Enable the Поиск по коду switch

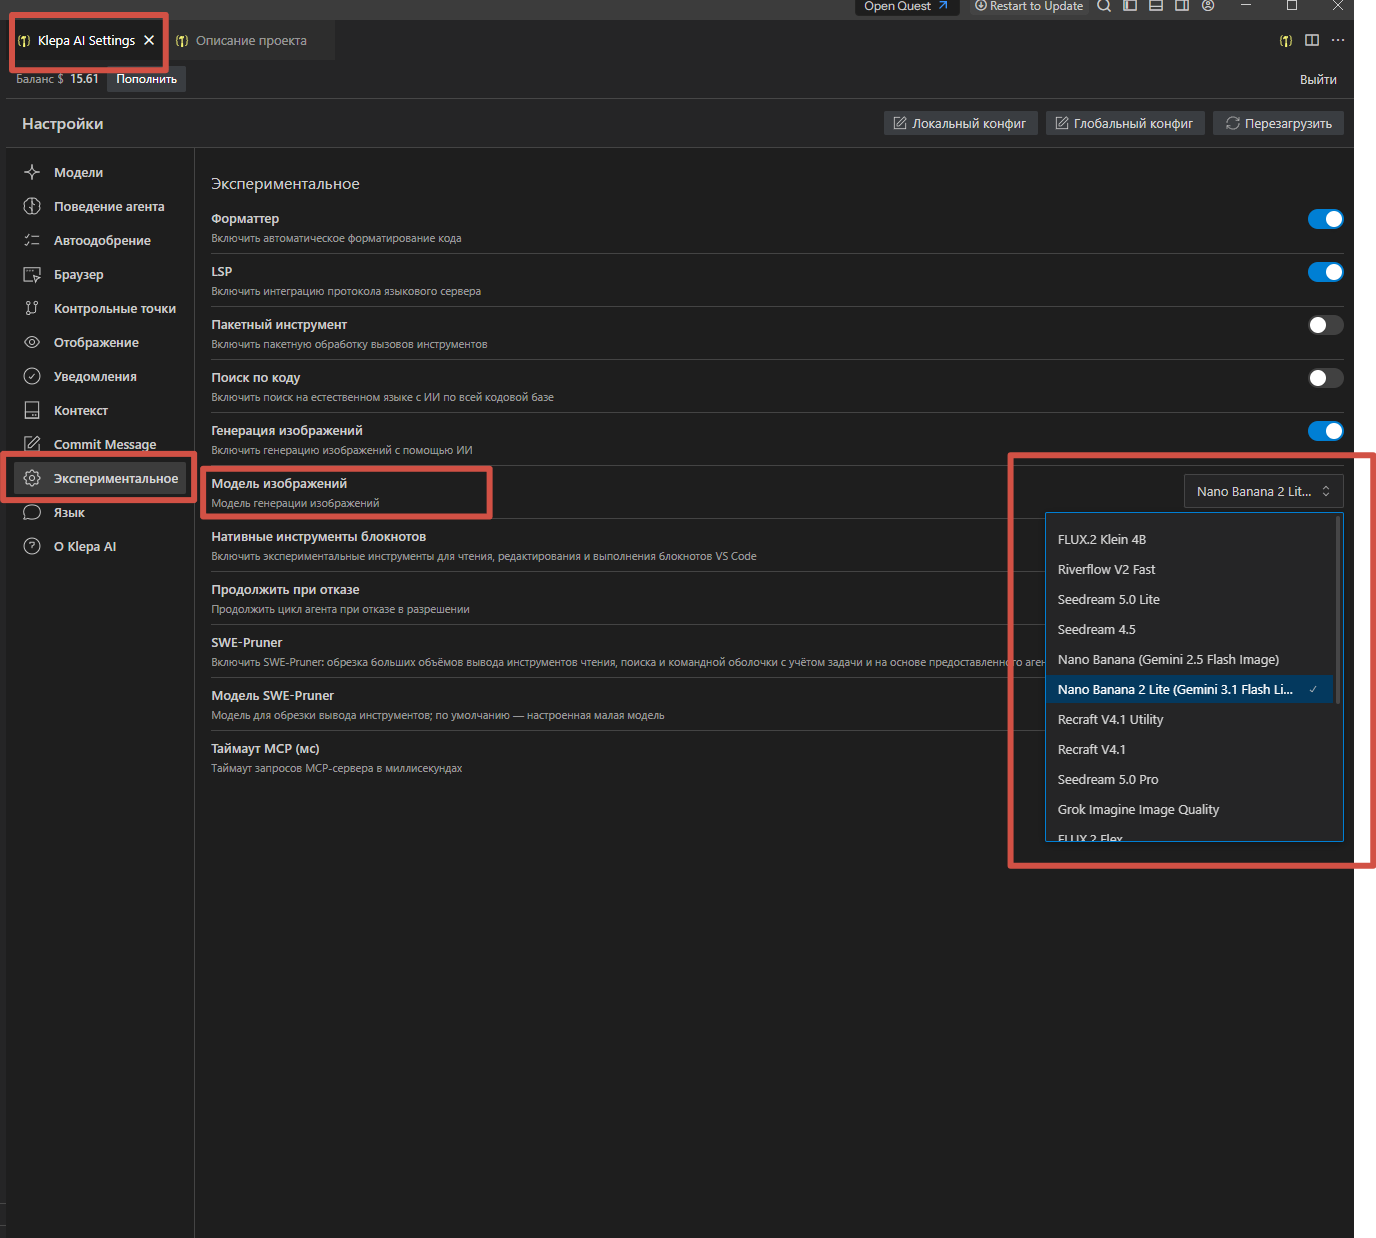coord(1325,378)
